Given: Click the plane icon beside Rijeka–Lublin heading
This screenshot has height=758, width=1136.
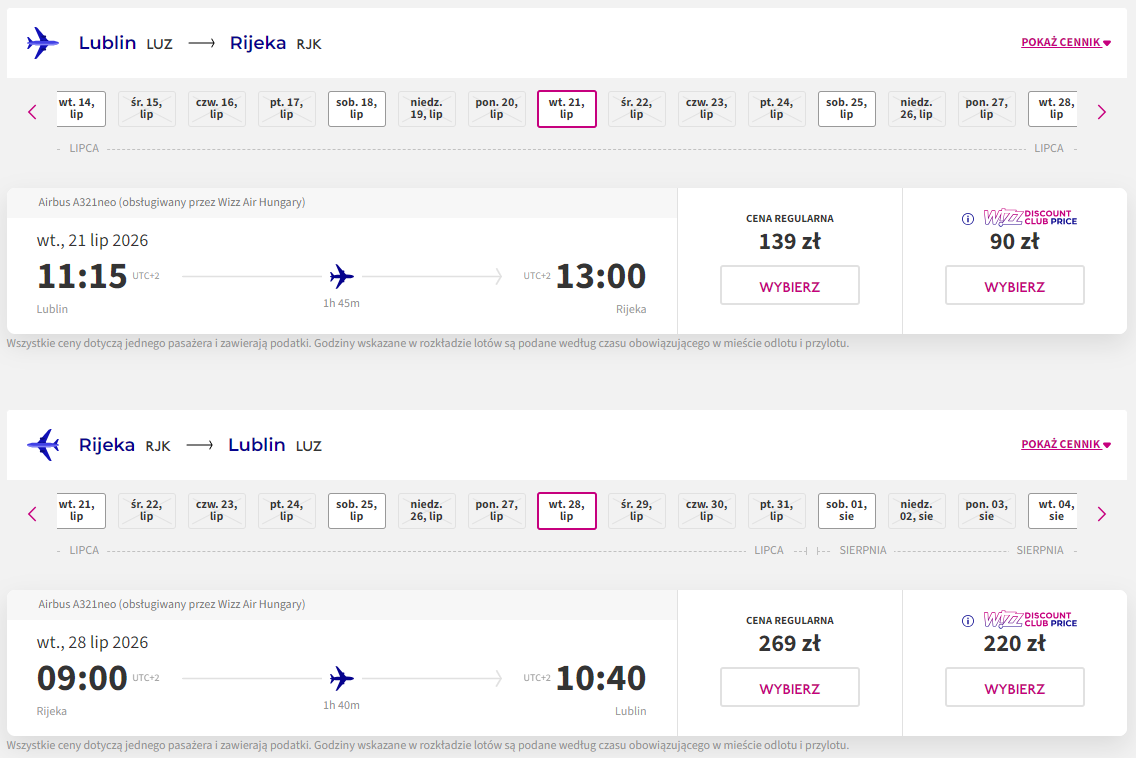Looking at the screenshot, I should click(43, 445).
